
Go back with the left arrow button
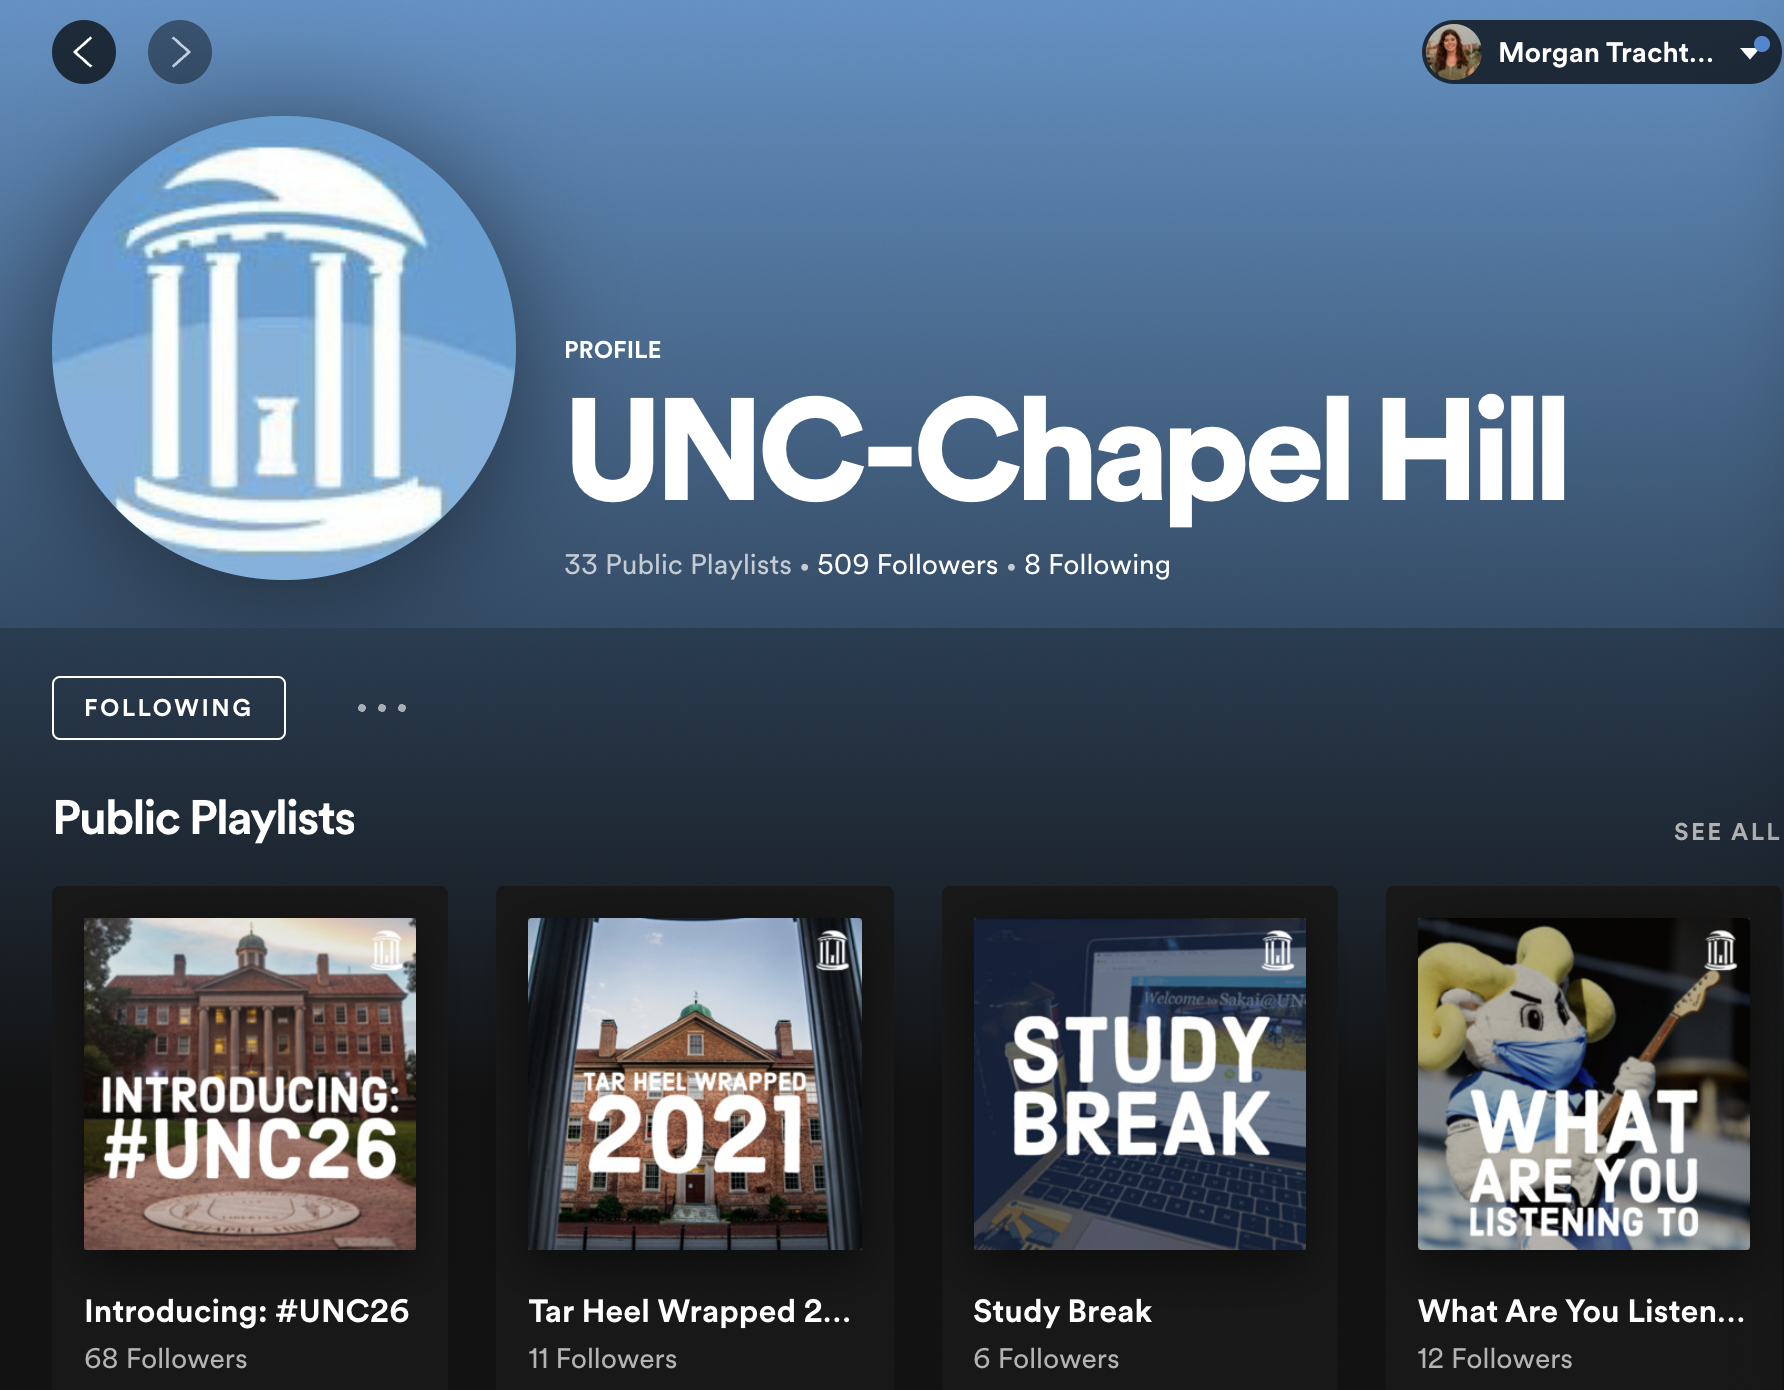[x=84, y=52]
